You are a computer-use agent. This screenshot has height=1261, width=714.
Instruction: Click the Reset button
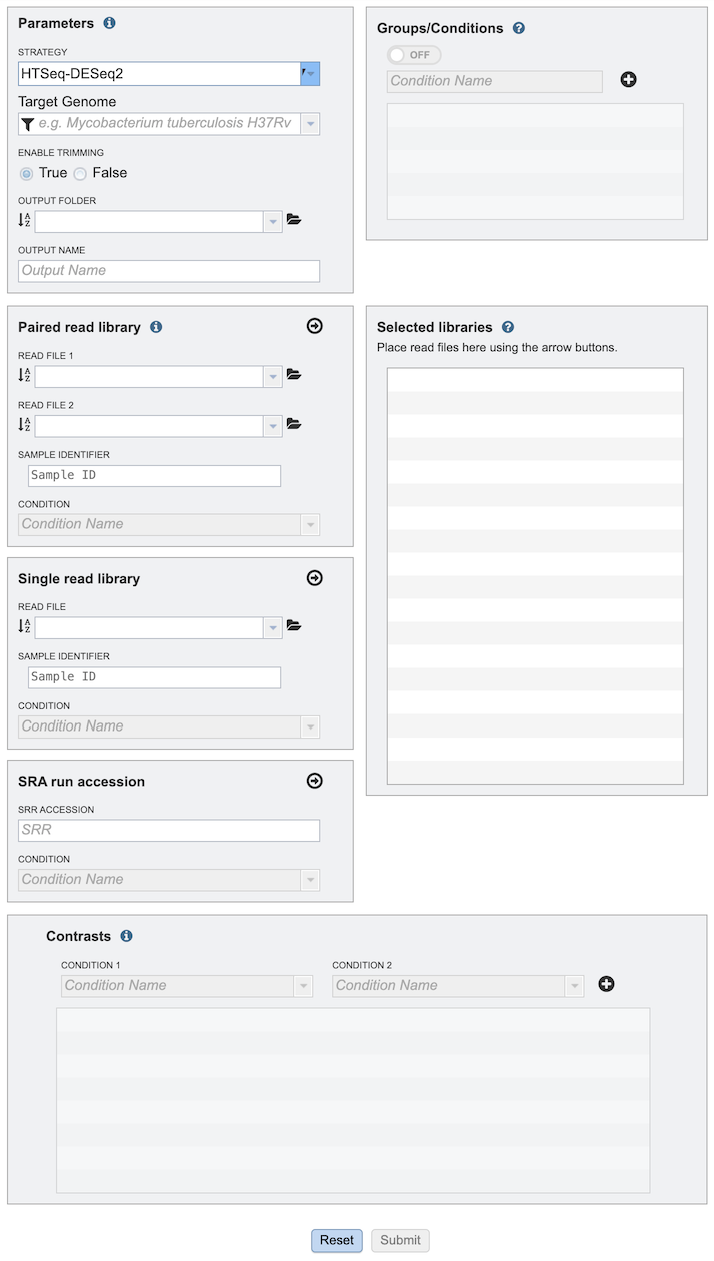(336, 1240)
